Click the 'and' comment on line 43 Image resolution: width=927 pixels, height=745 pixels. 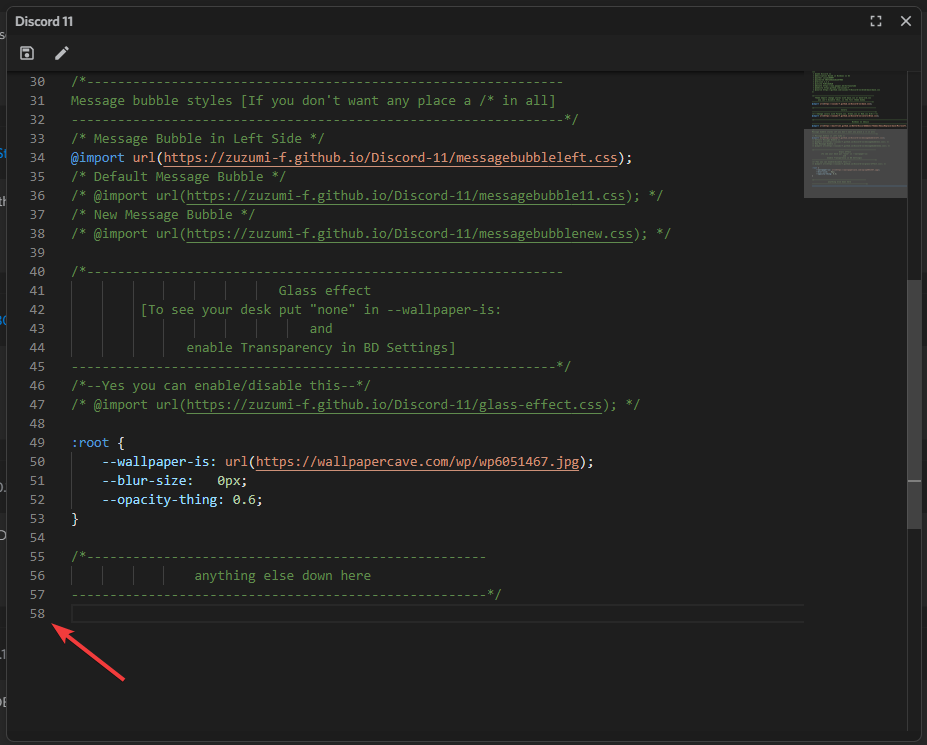coord(321,329)
